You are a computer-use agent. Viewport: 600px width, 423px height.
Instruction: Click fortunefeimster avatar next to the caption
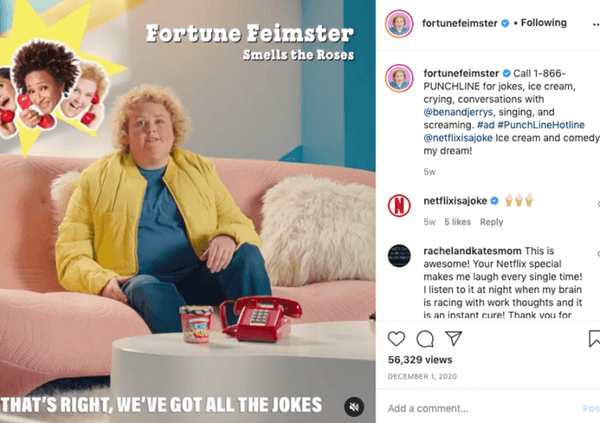pyautogui.click(x=399, y=78)
